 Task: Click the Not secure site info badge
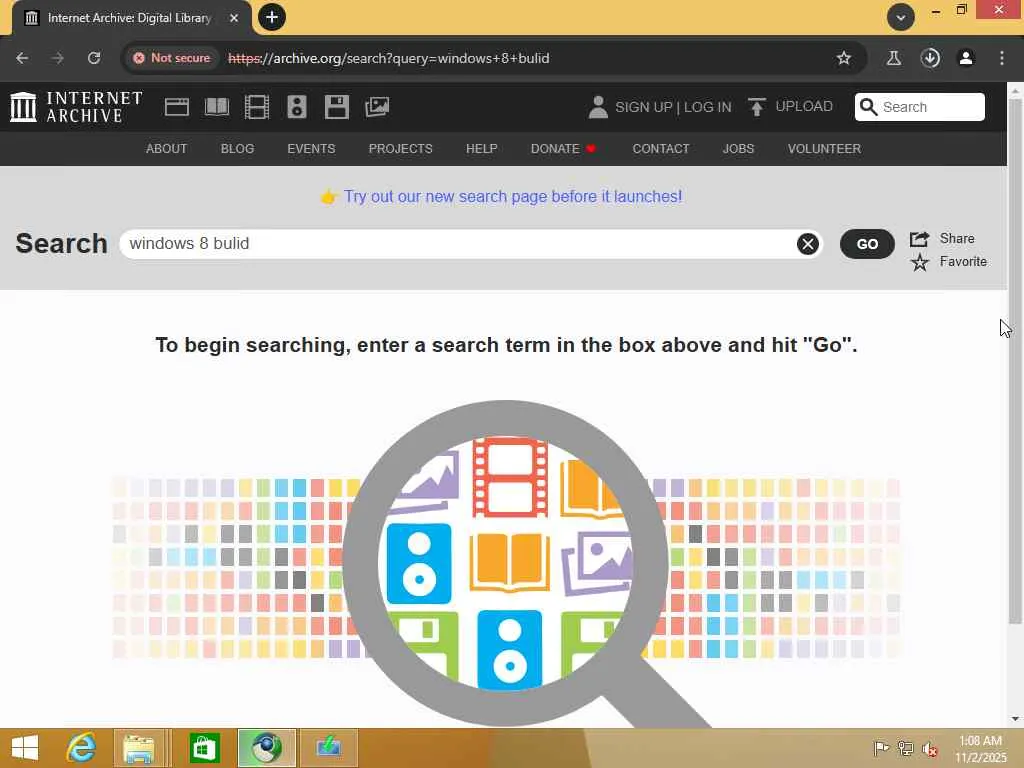click(172, 58)
